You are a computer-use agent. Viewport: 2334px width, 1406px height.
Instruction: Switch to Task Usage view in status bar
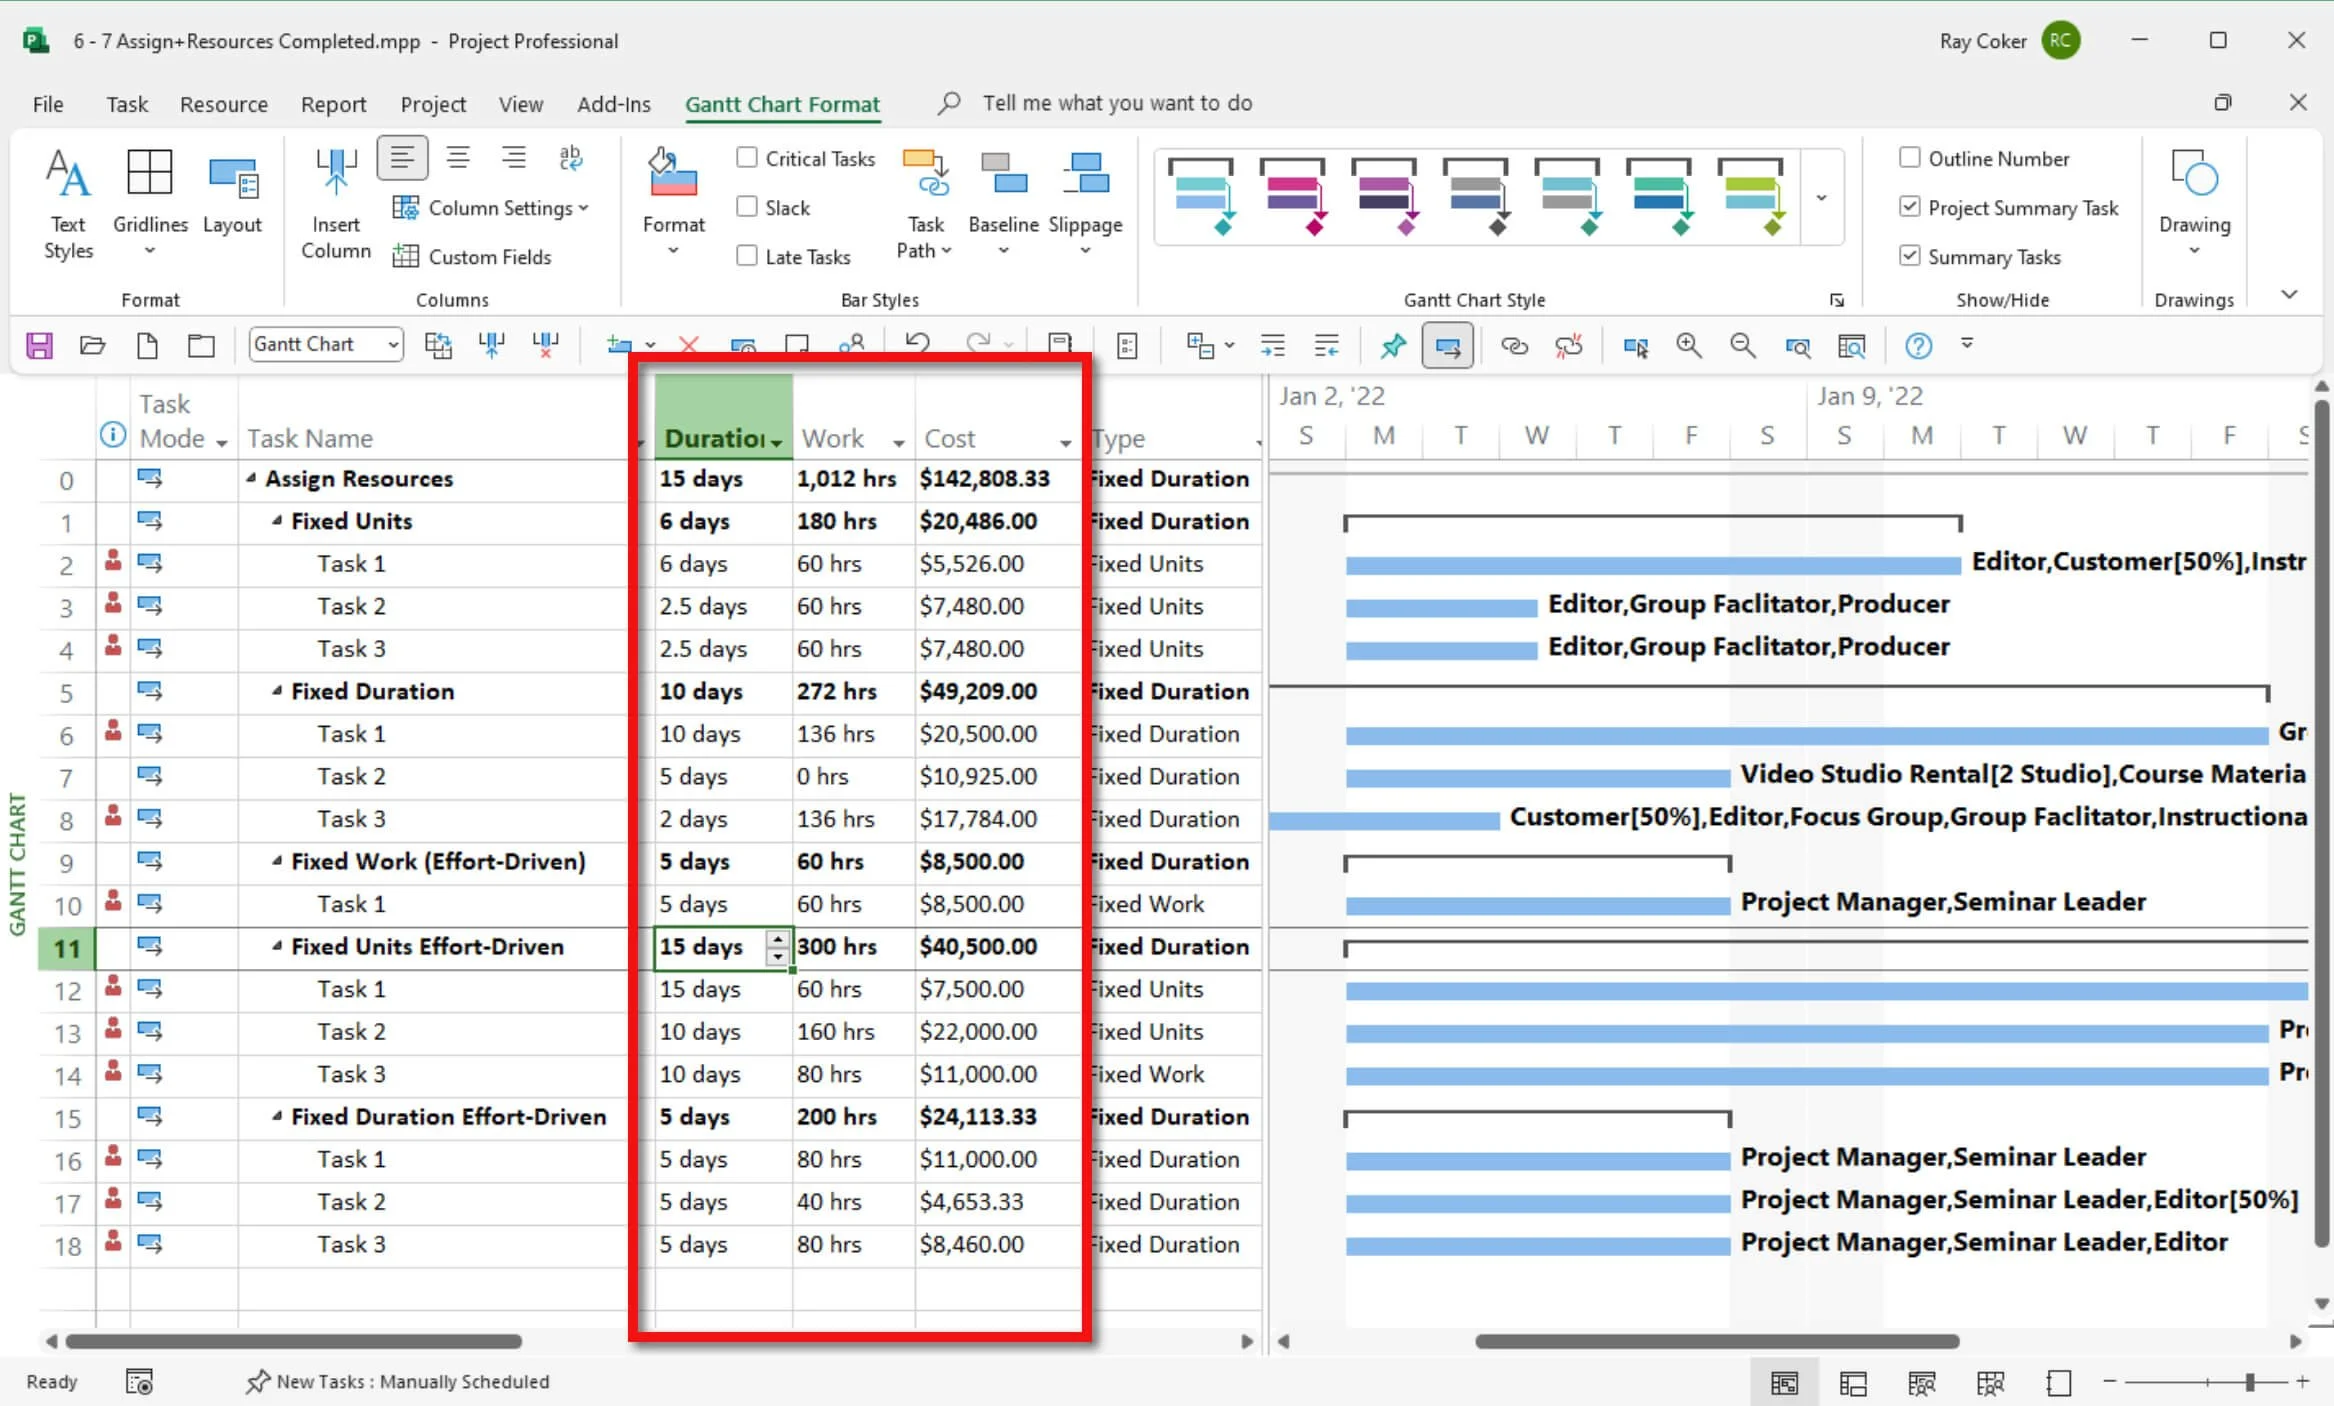[x=1853, y=1383]
